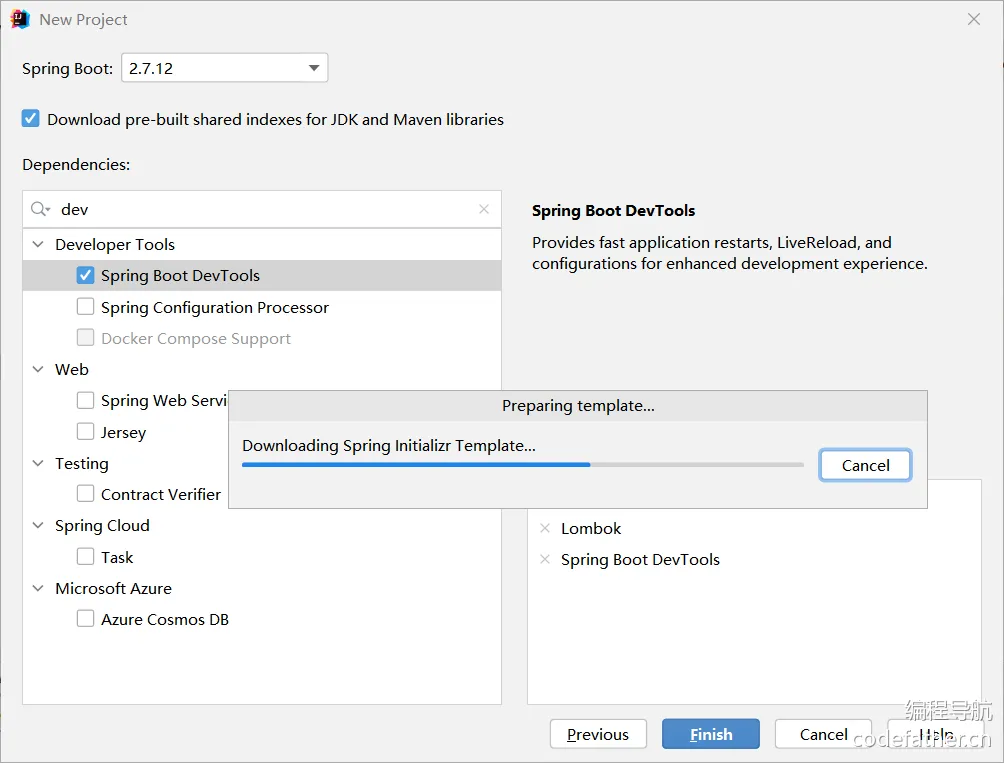The width and height of the screenshot is (1004, 763).
Task: Collapse the Web category
Action: (x=38, y=369)
